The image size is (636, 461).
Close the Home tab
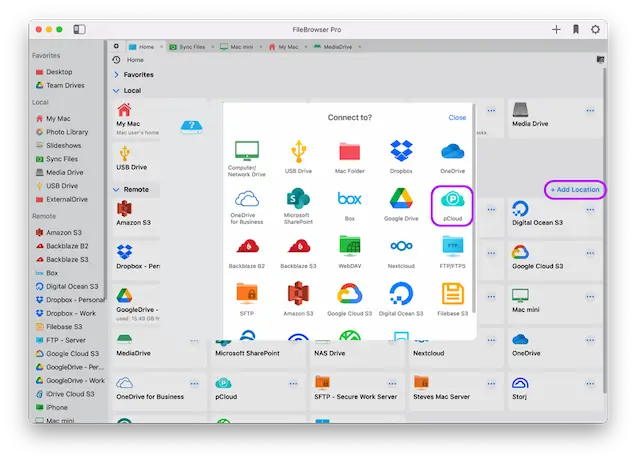click(161, 47)
